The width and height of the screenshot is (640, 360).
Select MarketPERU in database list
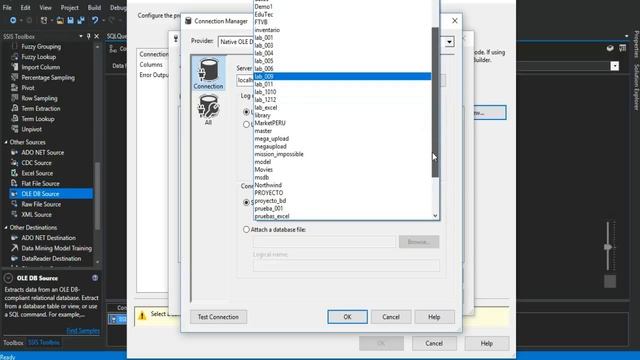point(342,123)
